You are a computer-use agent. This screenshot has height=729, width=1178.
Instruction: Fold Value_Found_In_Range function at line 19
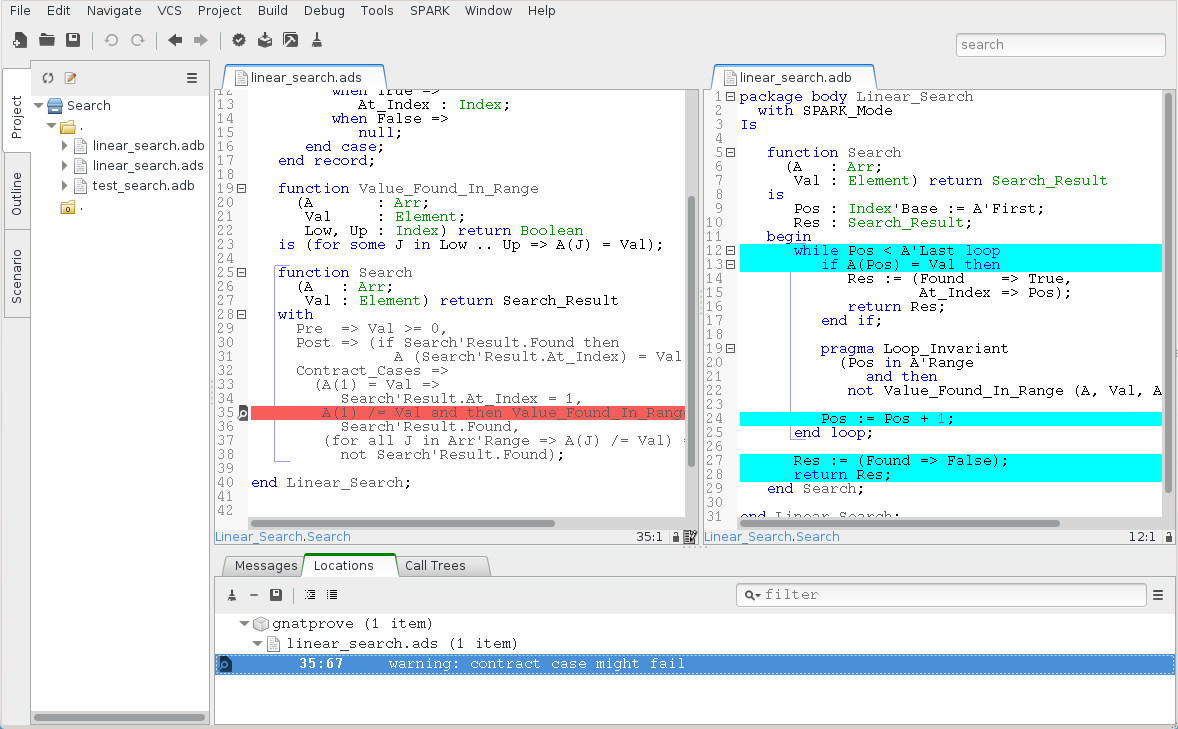242,189
